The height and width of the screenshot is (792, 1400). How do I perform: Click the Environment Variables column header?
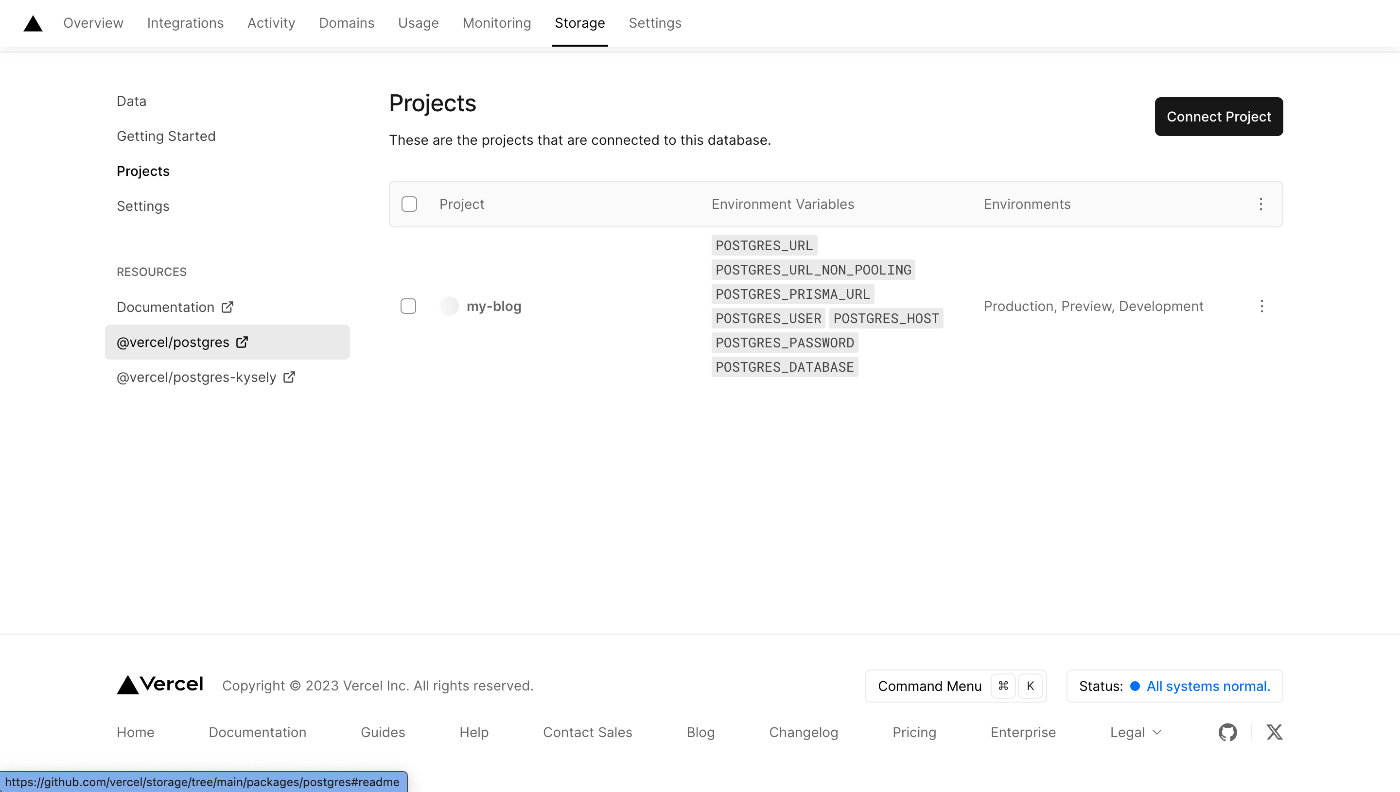coord(783,204)
